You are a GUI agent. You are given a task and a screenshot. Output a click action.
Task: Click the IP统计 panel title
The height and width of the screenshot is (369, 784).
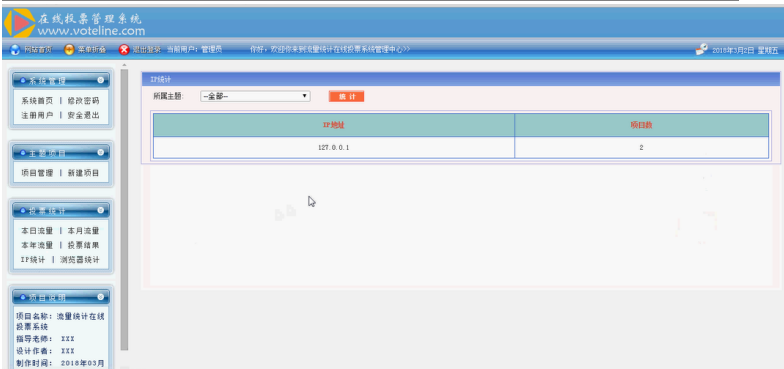[x=161, y=80]
